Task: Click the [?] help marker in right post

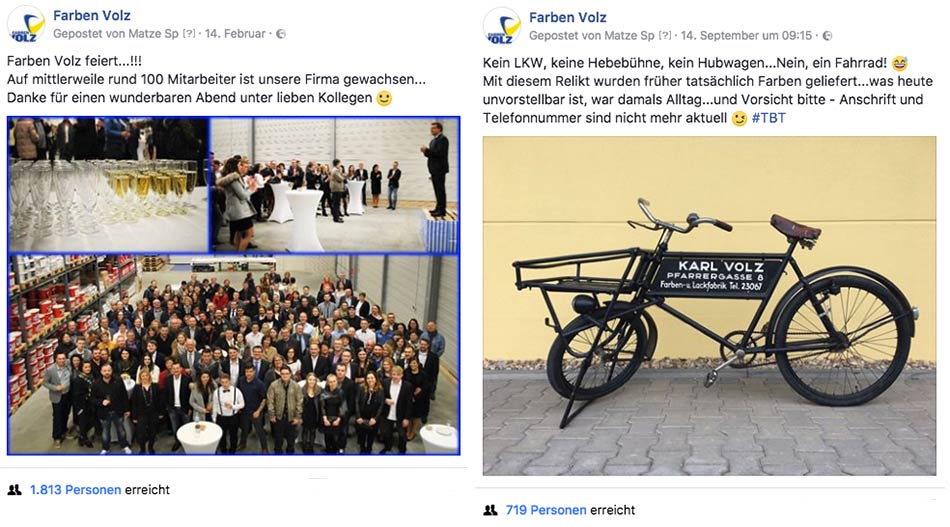Action: tap(665, 36)
